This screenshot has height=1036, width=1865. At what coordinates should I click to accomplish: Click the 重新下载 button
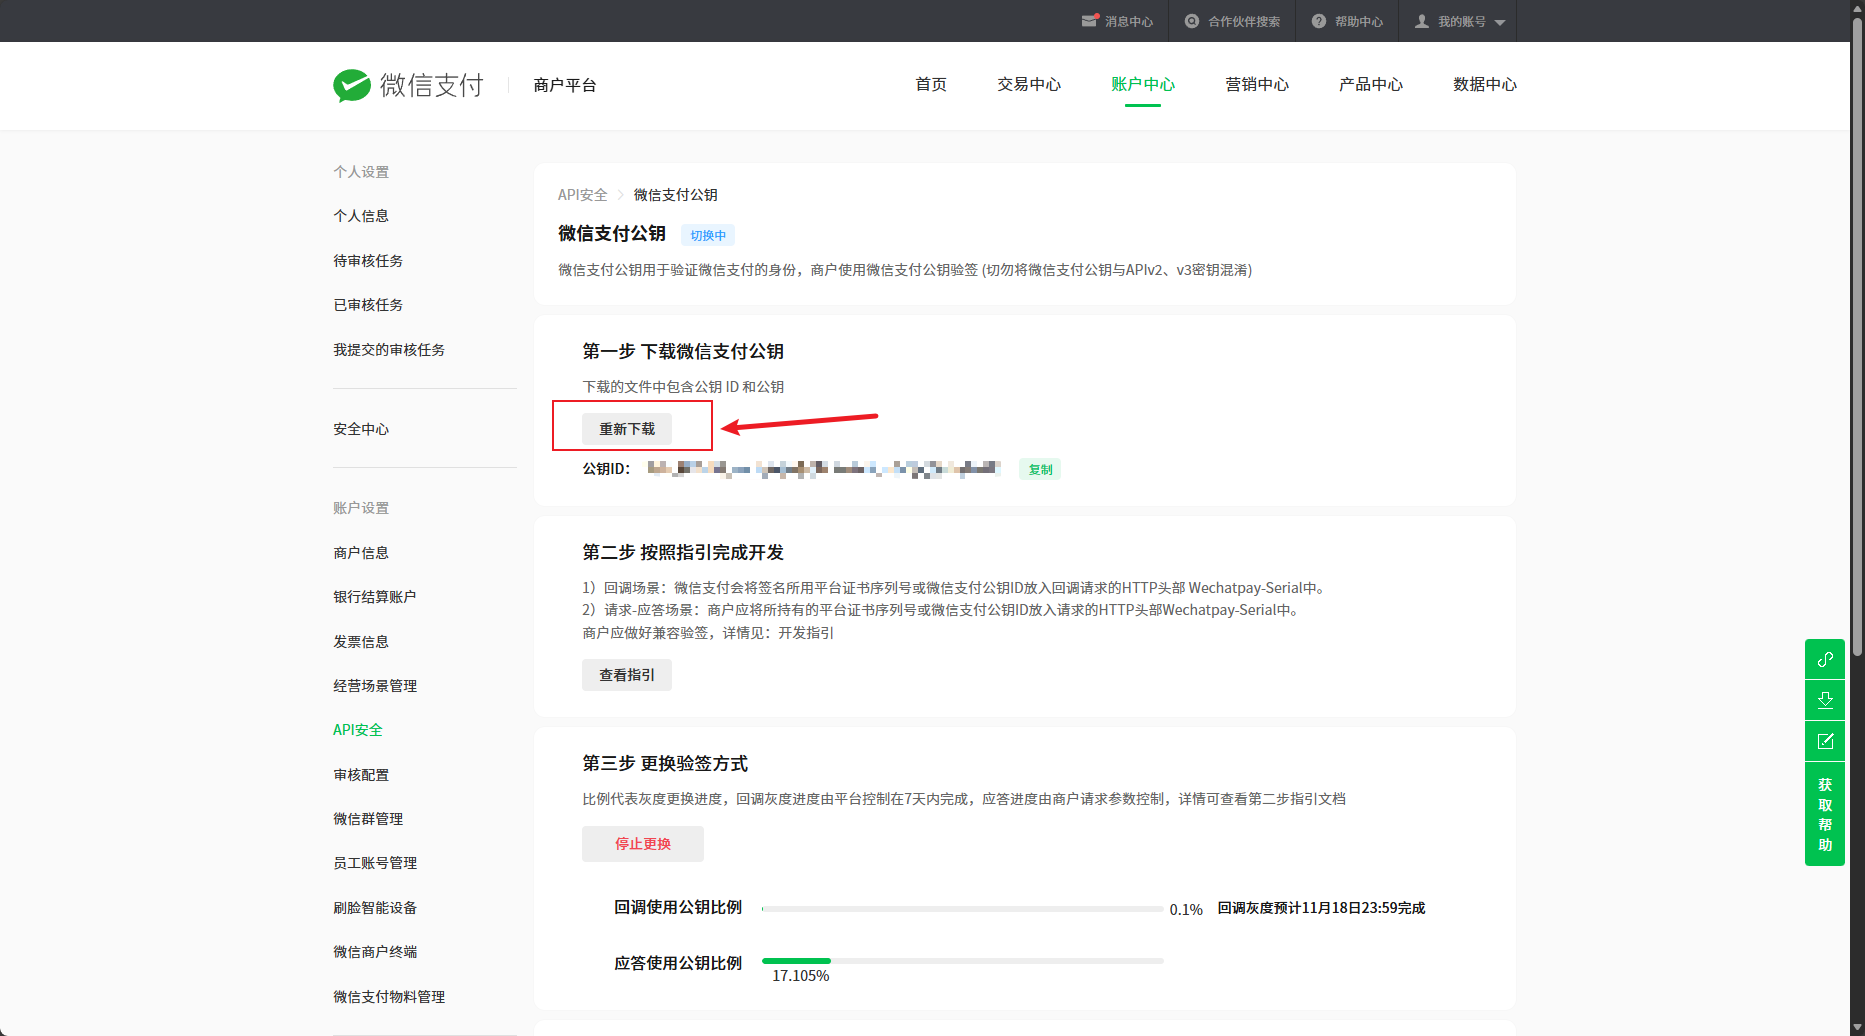pos(627,429)
